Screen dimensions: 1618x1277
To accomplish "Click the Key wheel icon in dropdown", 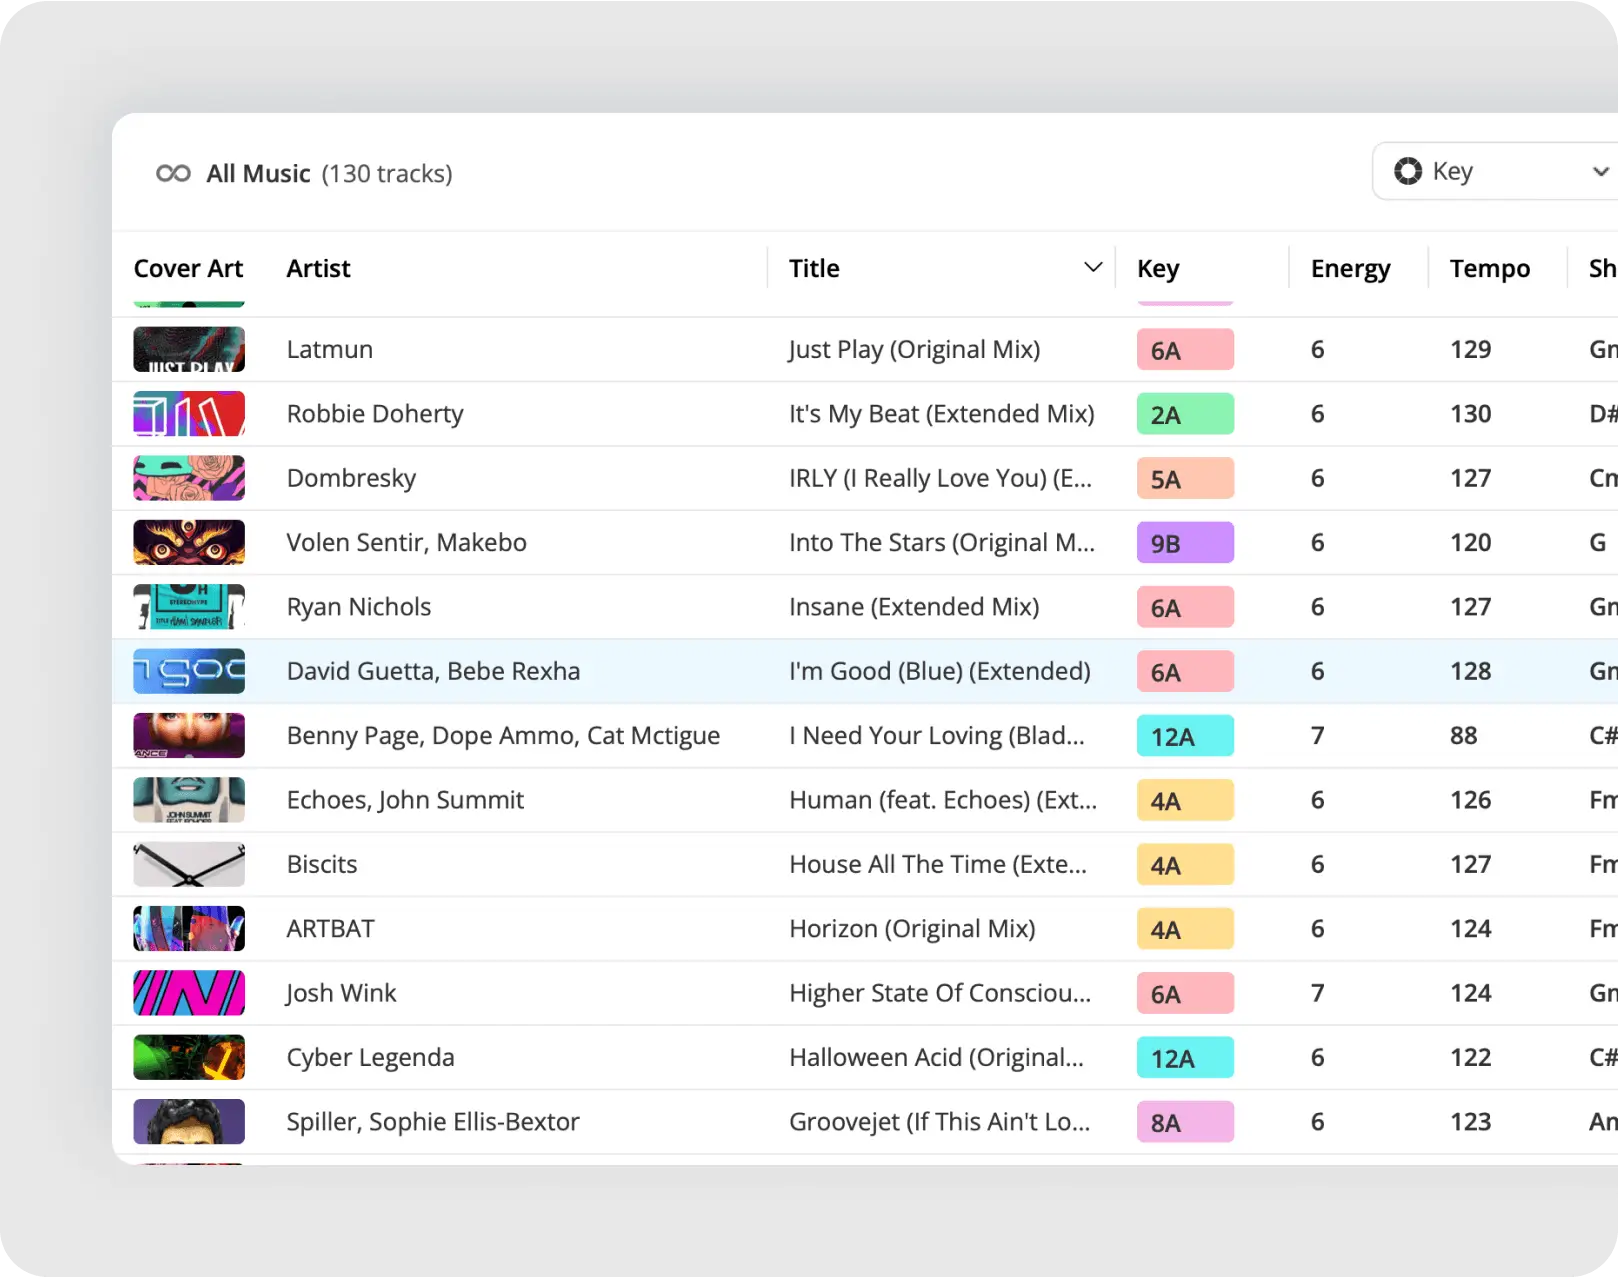I will [1408, 172].
